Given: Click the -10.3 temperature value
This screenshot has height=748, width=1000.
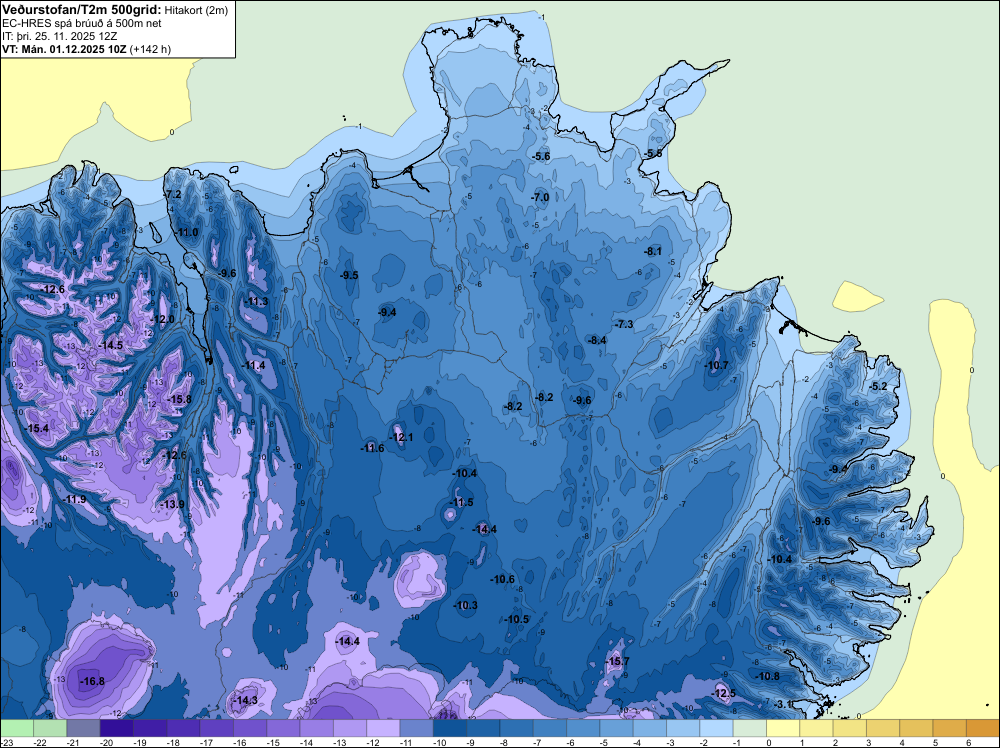Looking at the screenshot, I should [466, 605].
